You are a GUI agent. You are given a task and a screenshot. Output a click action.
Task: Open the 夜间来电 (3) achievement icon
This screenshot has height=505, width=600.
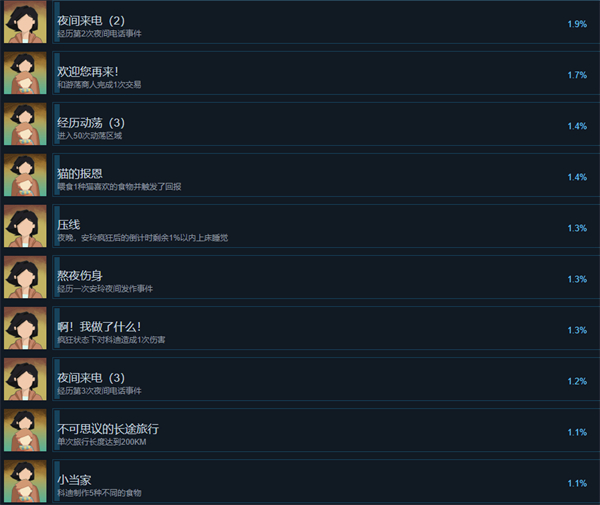tap(25, 379)
